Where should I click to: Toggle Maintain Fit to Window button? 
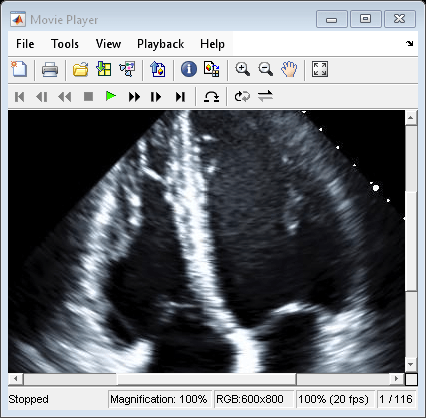pyautogui.click(x=320, y=69)
